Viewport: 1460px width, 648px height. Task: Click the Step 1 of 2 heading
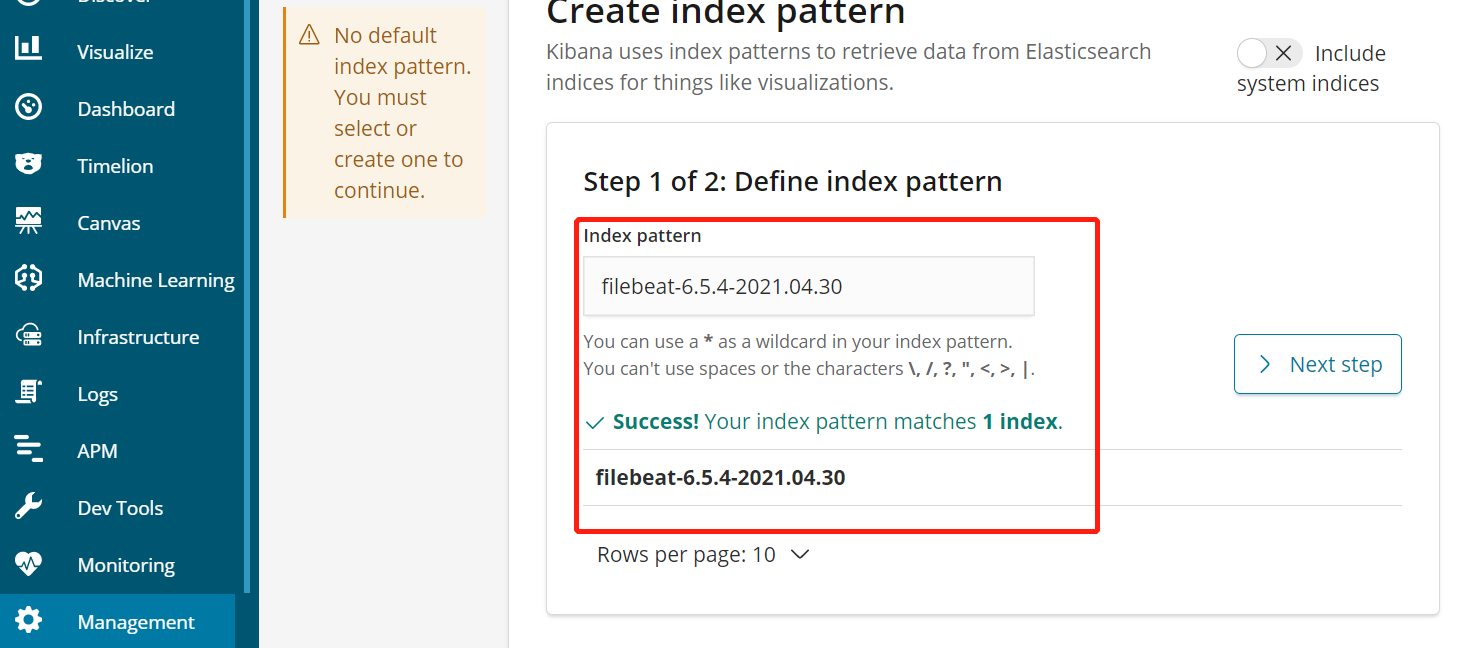click(793, 181)
